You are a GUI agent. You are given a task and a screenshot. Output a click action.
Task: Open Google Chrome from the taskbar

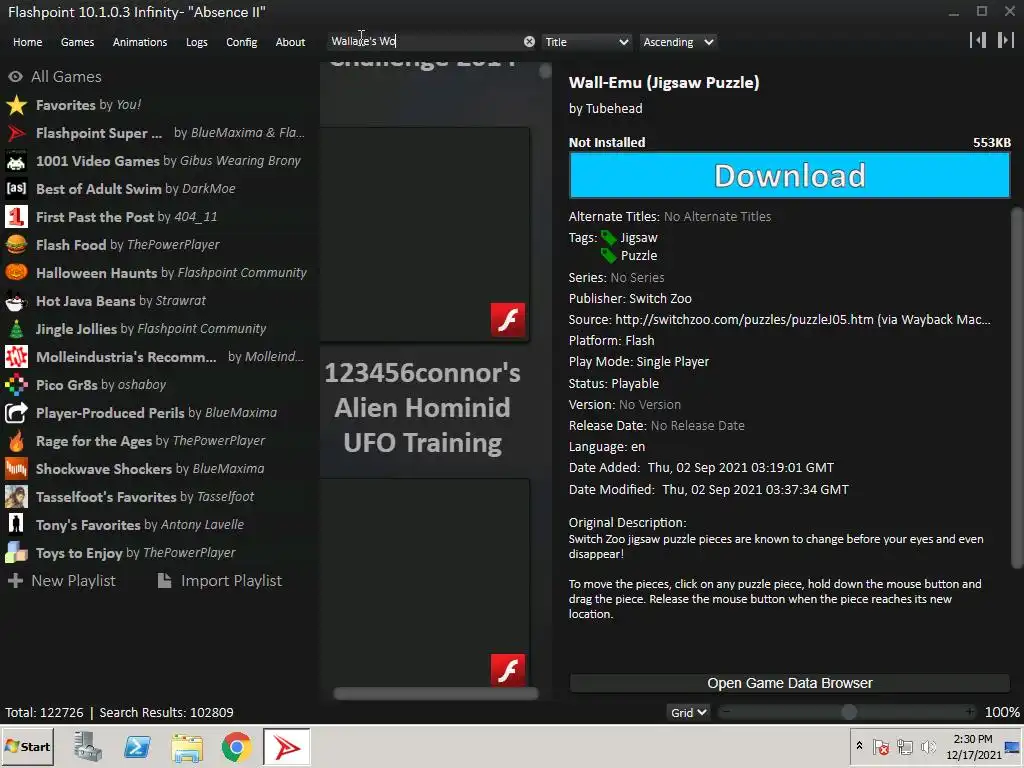236,746
